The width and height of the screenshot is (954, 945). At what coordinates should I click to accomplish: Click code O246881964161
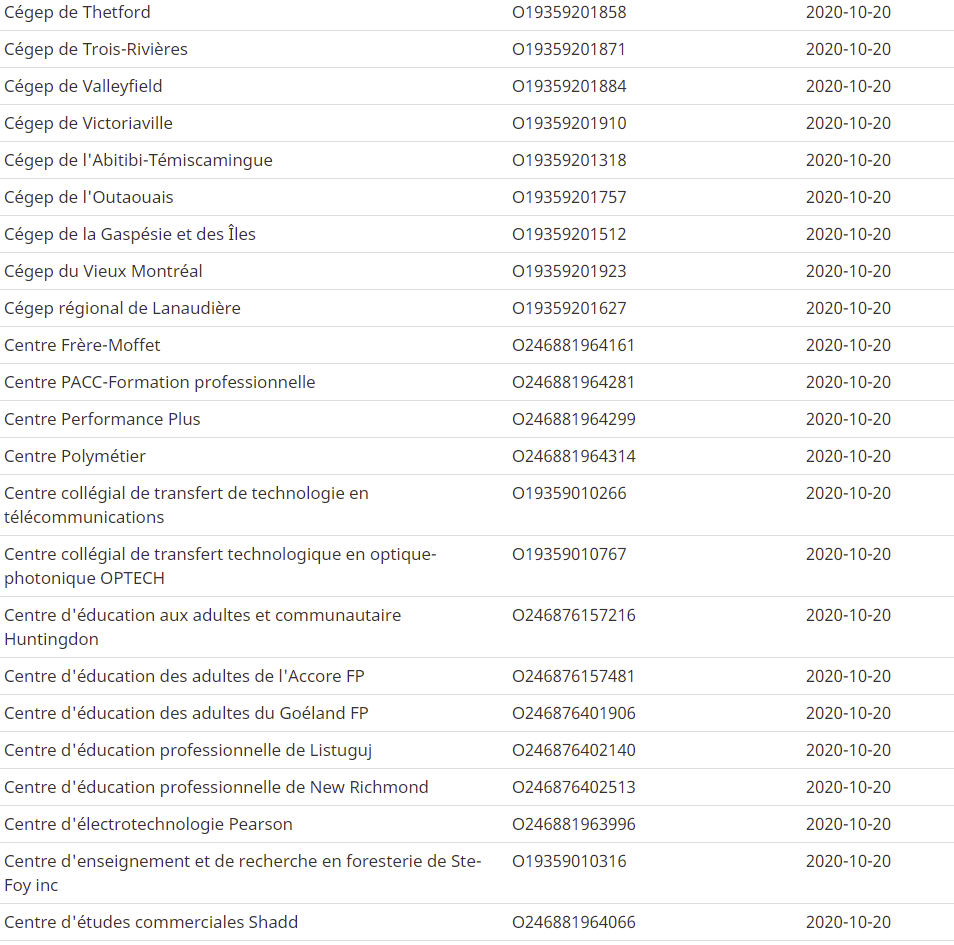(573, 346)
